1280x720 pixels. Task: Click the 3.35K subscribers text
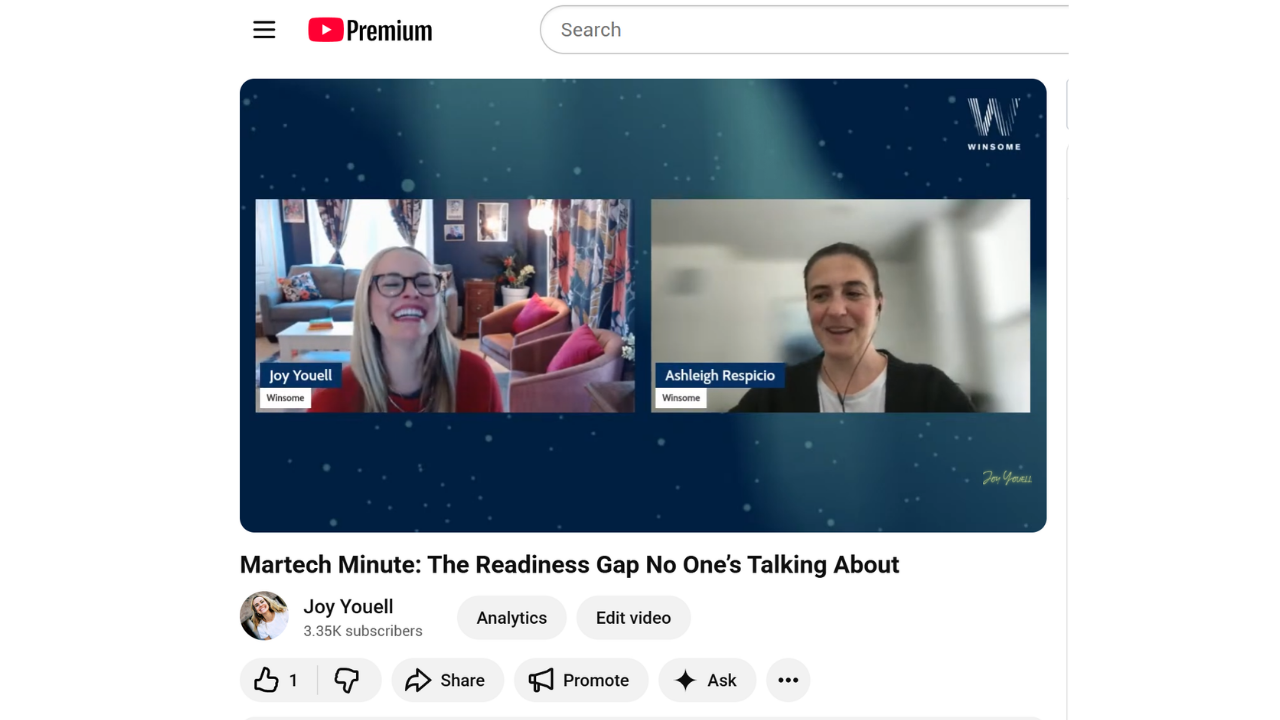pos(362,630)
